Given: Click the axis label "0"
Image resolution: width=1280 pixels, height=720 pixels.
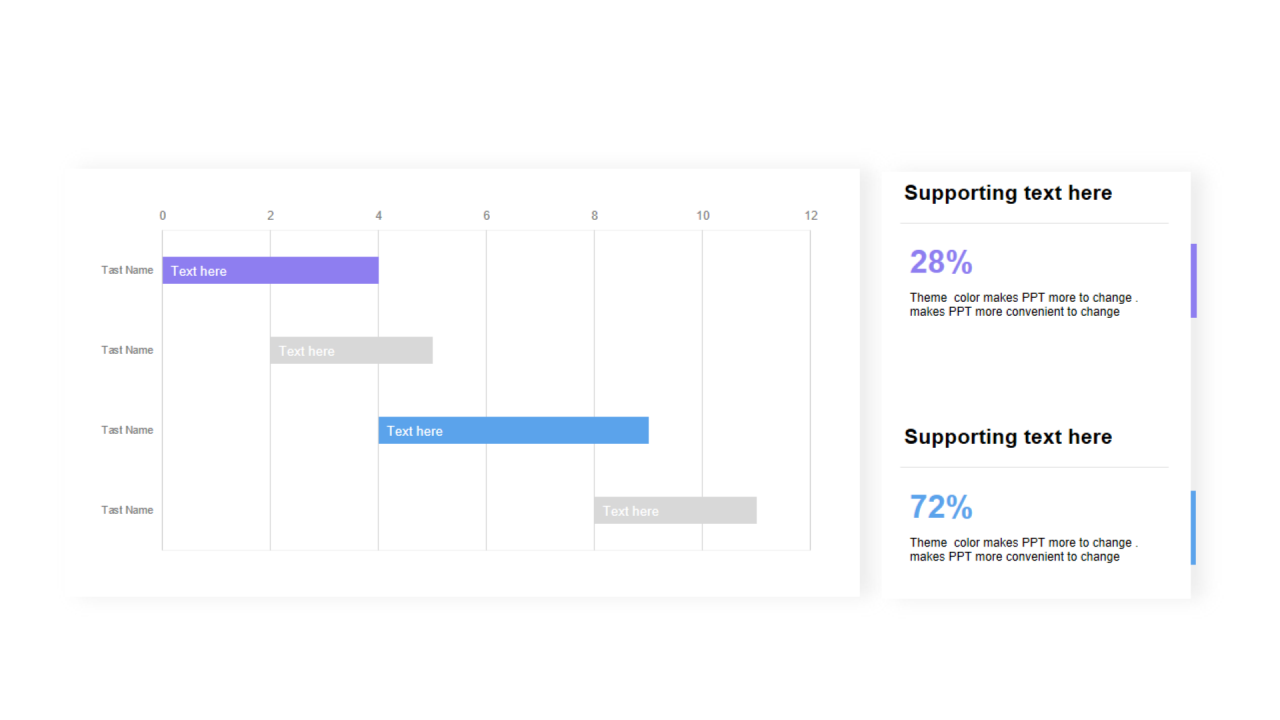Looking at the screenshot, I should tap(163, 216).
